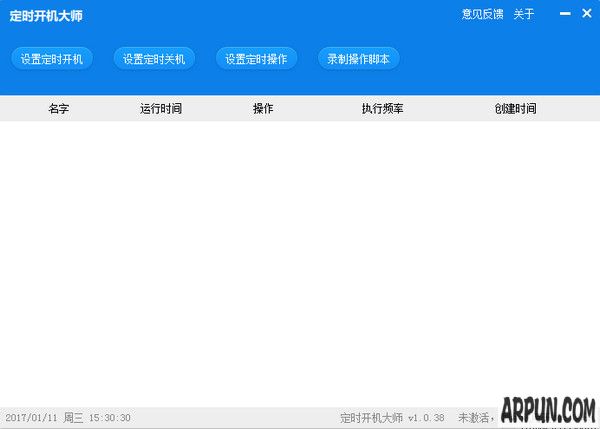Viewport: 600px width, 429px height.
Task: Start 录制操作脚本 recording
Action: [359, 59]
